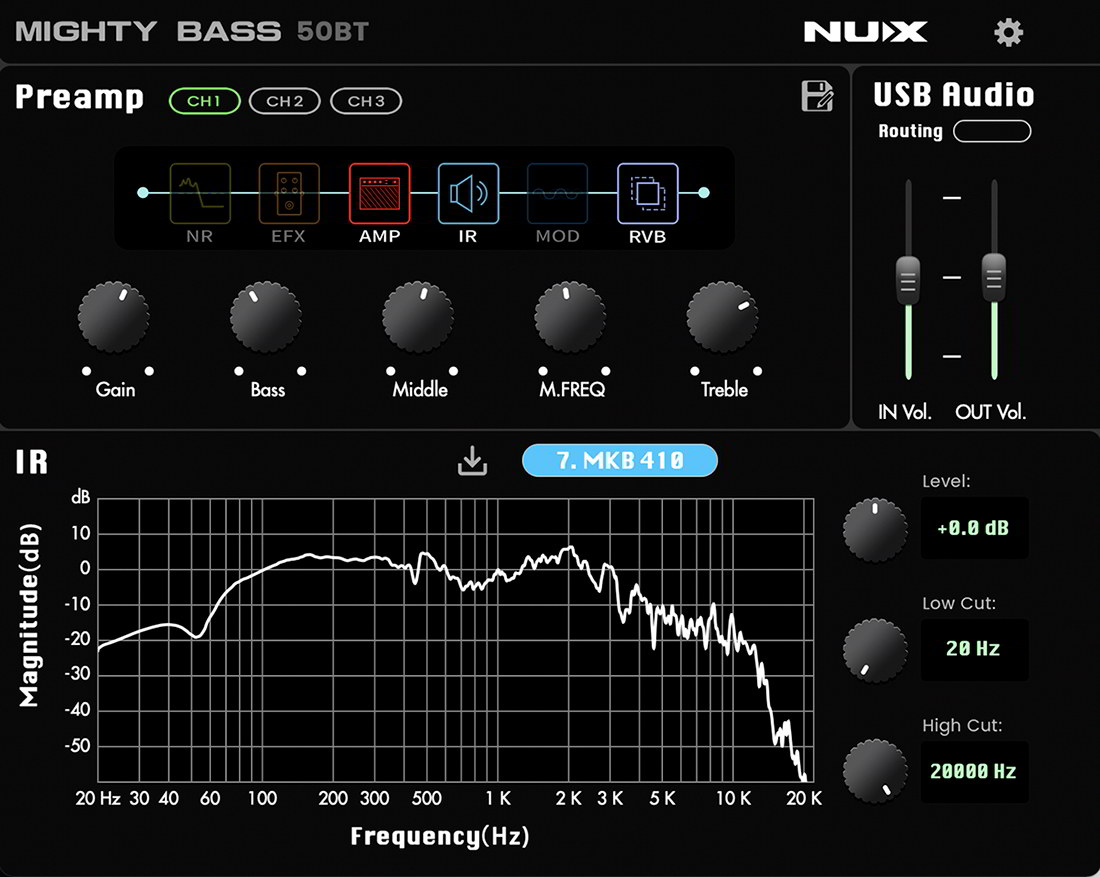This screenshot has height=877, width=1100.
Task: Click the IR frequency response graph
Action: (x=455, y=640)
